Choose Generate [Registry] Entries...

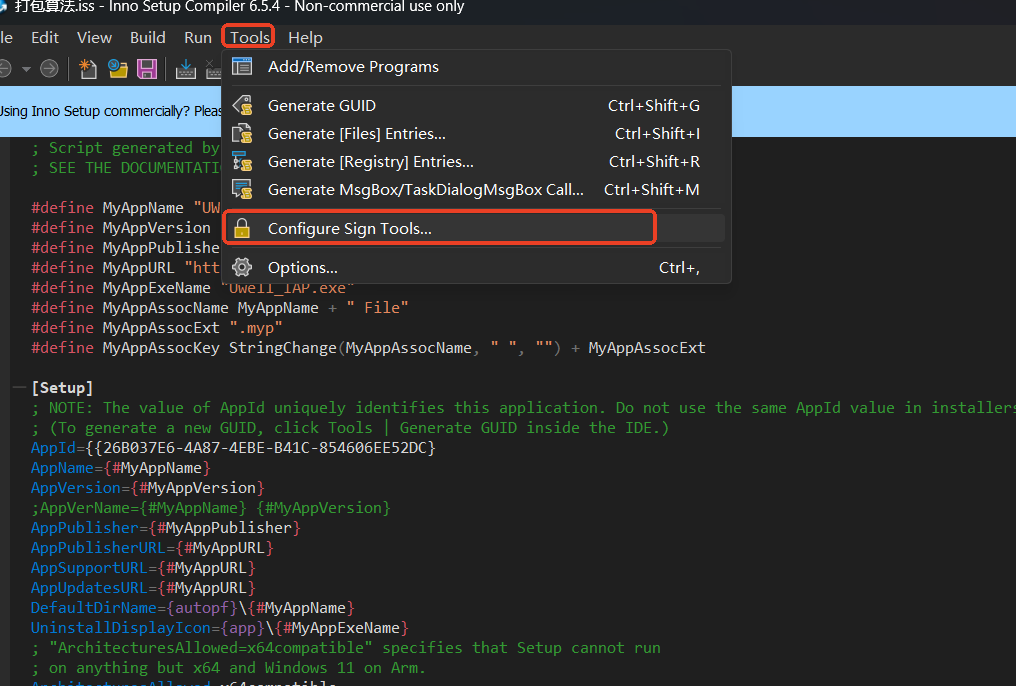point(476,161)
